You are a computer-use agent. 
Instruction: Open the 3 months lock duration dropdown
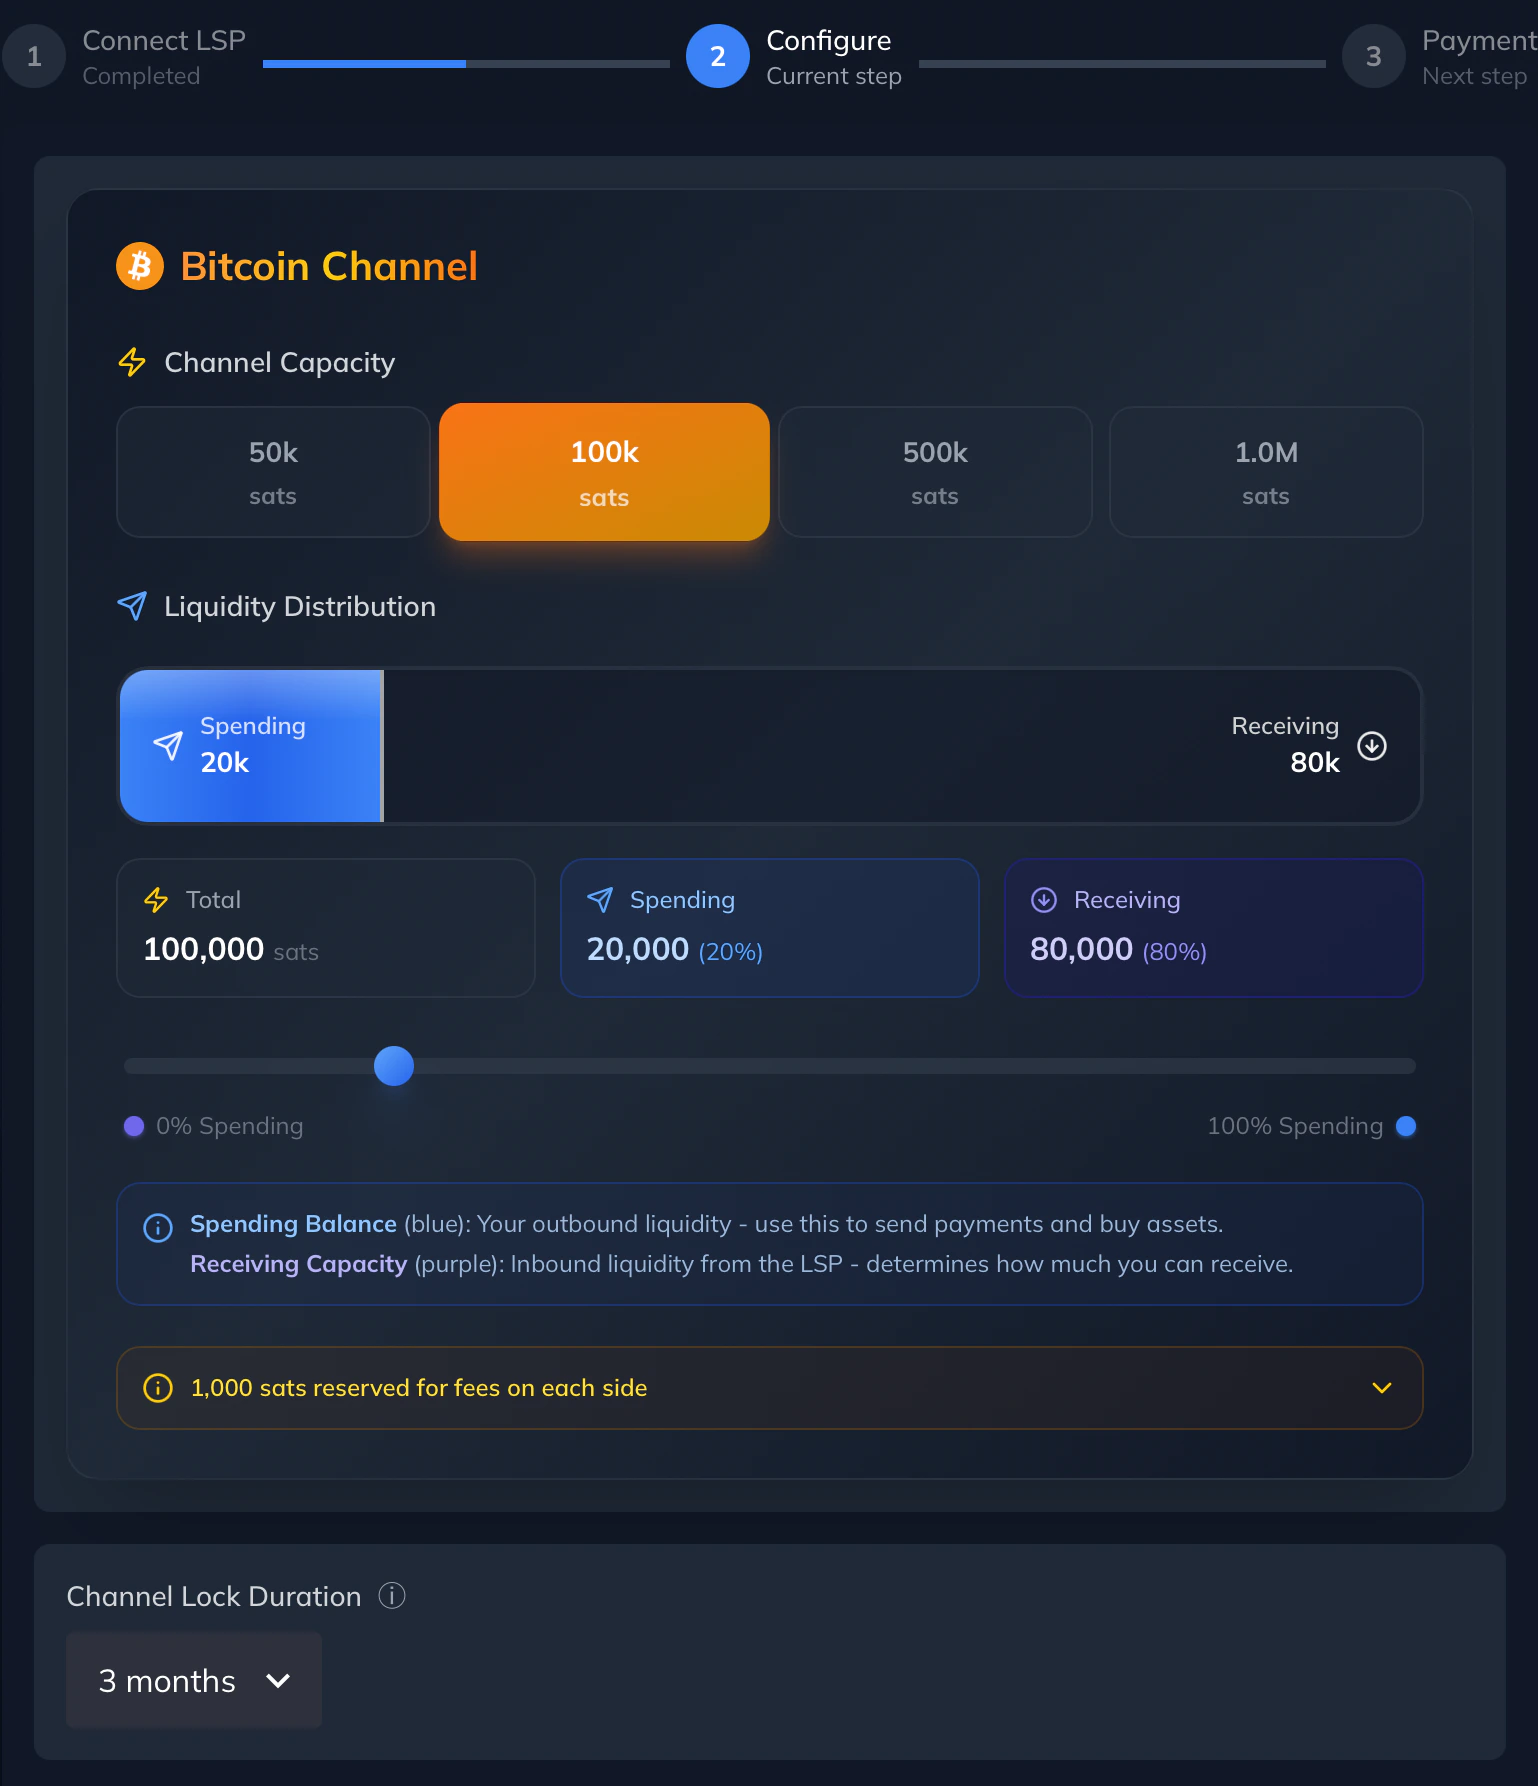pos(192,1681)
